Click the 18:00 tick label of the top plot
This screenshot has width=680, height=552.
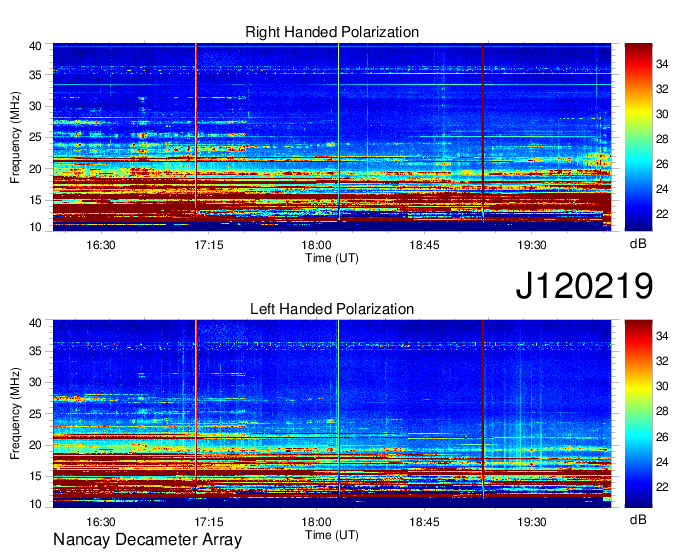point(317,245)
